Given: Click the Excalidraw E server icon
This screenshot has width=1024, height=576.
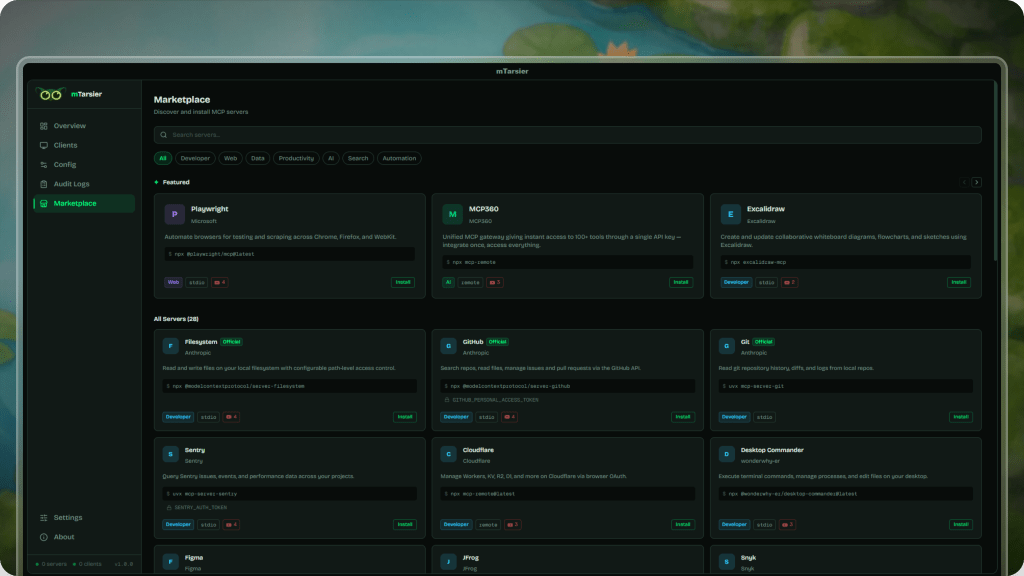Looking at the screenshot, I should point(730,214).
